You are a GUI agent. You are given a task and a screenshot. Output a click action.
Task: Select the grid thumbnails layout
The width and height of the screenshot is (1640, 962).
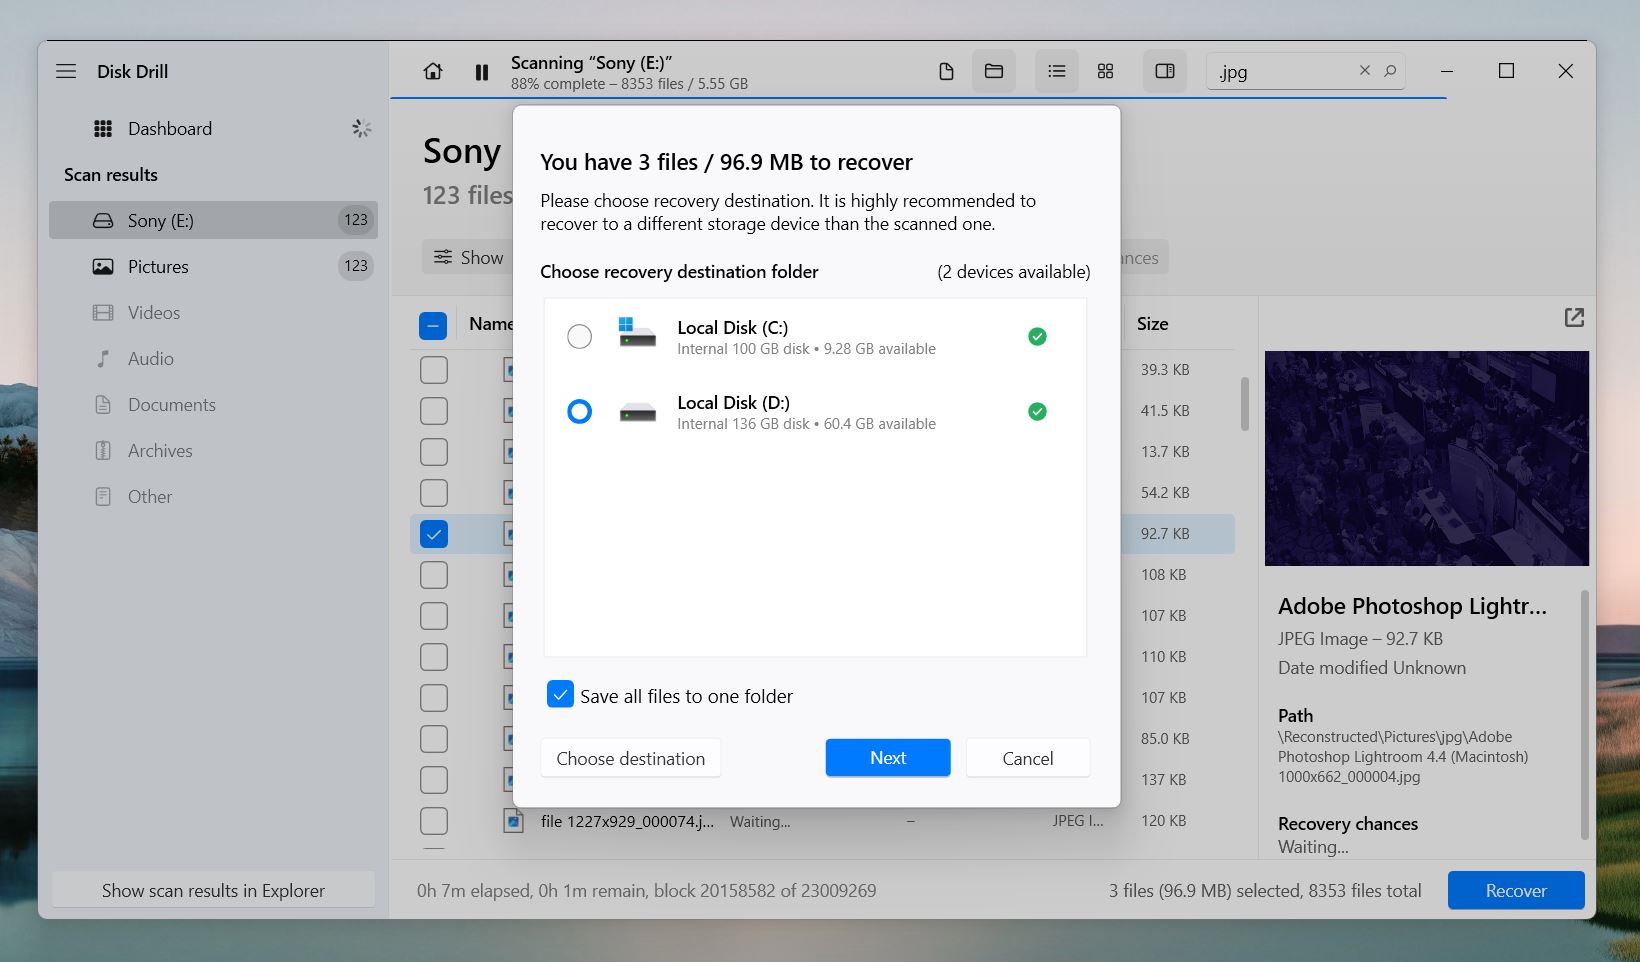pyautogui.click(x=1105, y=71)
